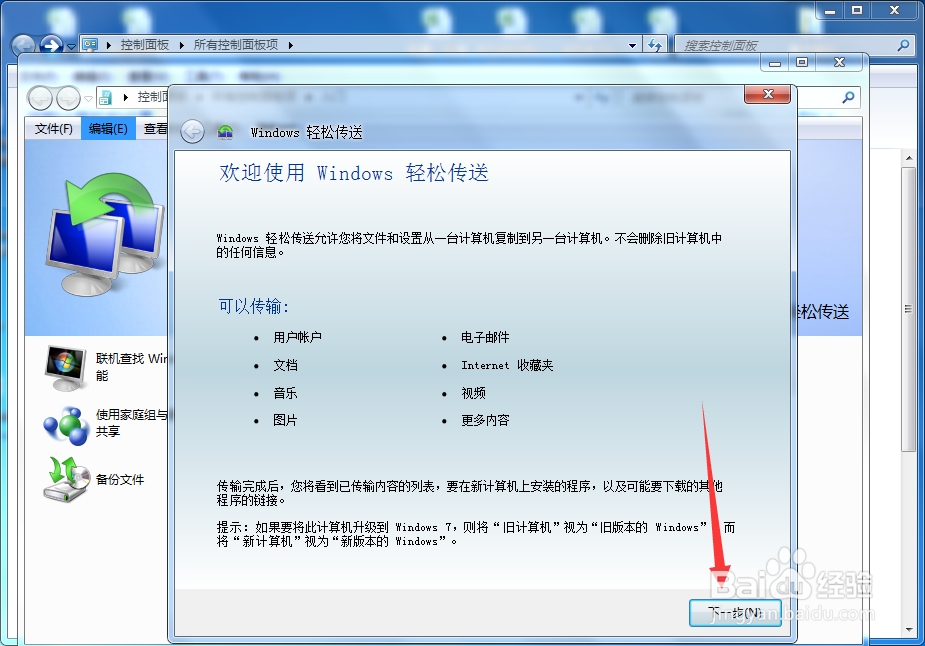
Task: Open the 编辑(E) menu
Action: [108, 129]
